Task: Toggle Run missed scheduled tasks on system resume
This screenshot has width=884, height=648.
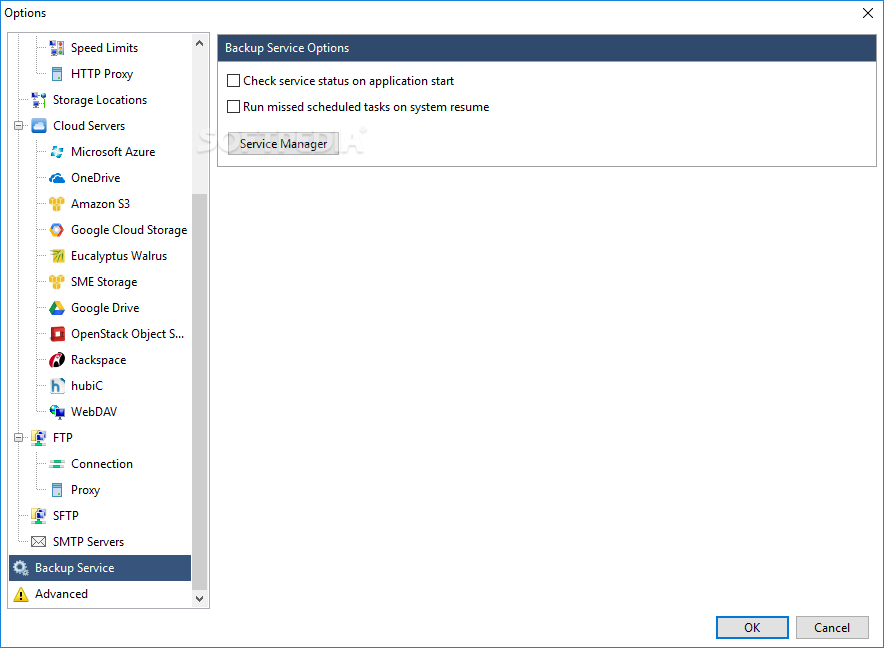Action: coord(233,107)
